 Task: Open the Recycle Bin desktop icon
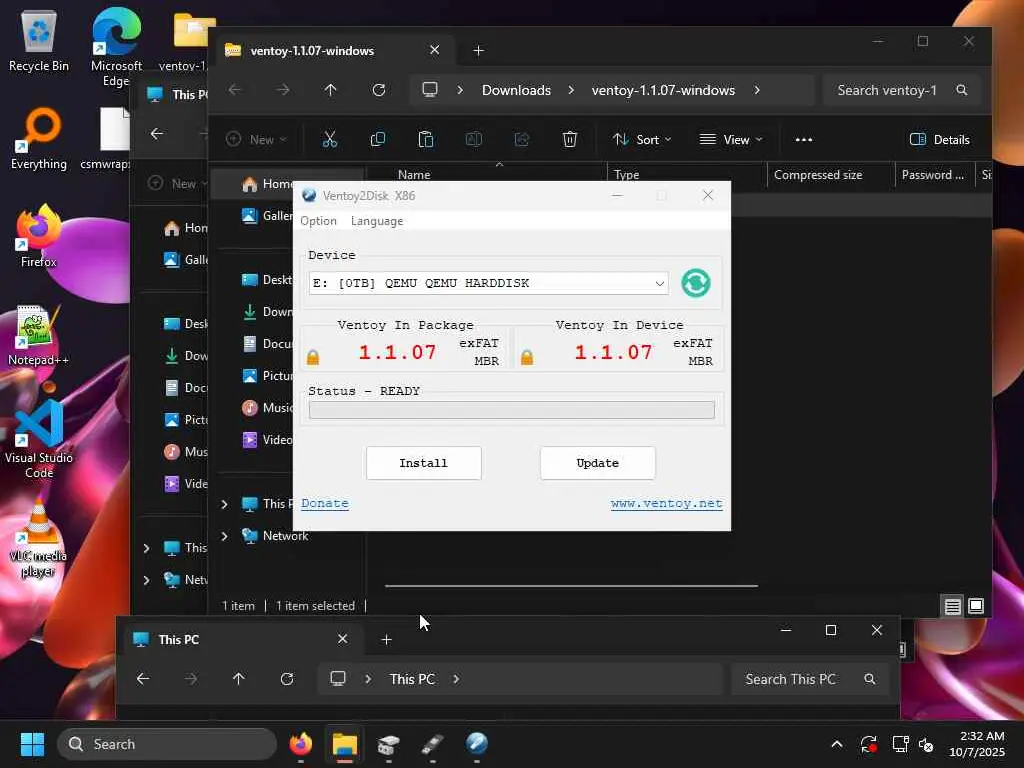pos(39,41)
